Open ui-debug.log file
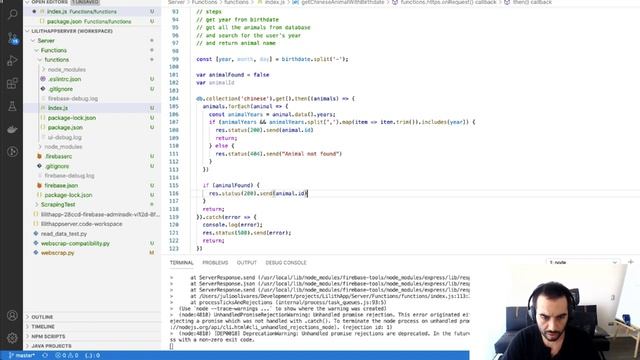Screen dimensions: 640x360 coord(64,138)
